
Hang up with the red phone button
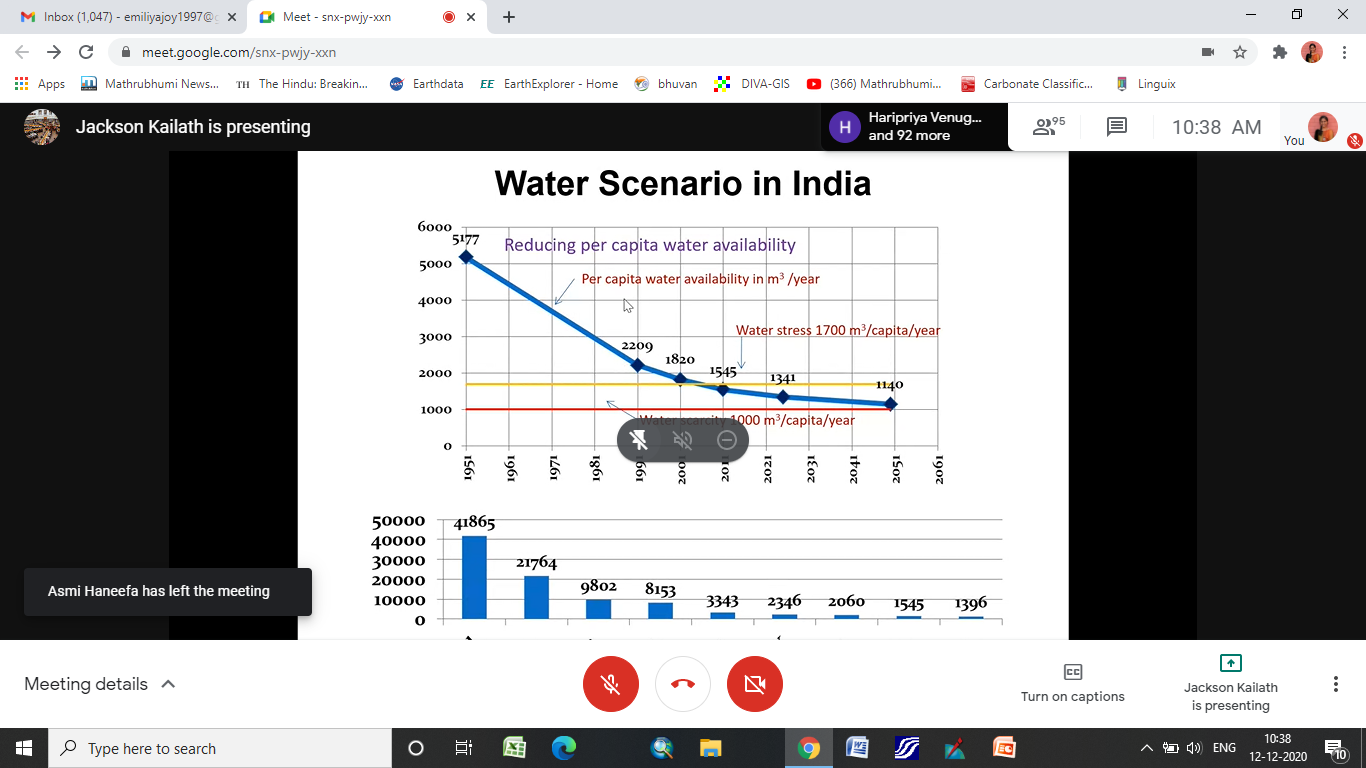tap(683, 684)
